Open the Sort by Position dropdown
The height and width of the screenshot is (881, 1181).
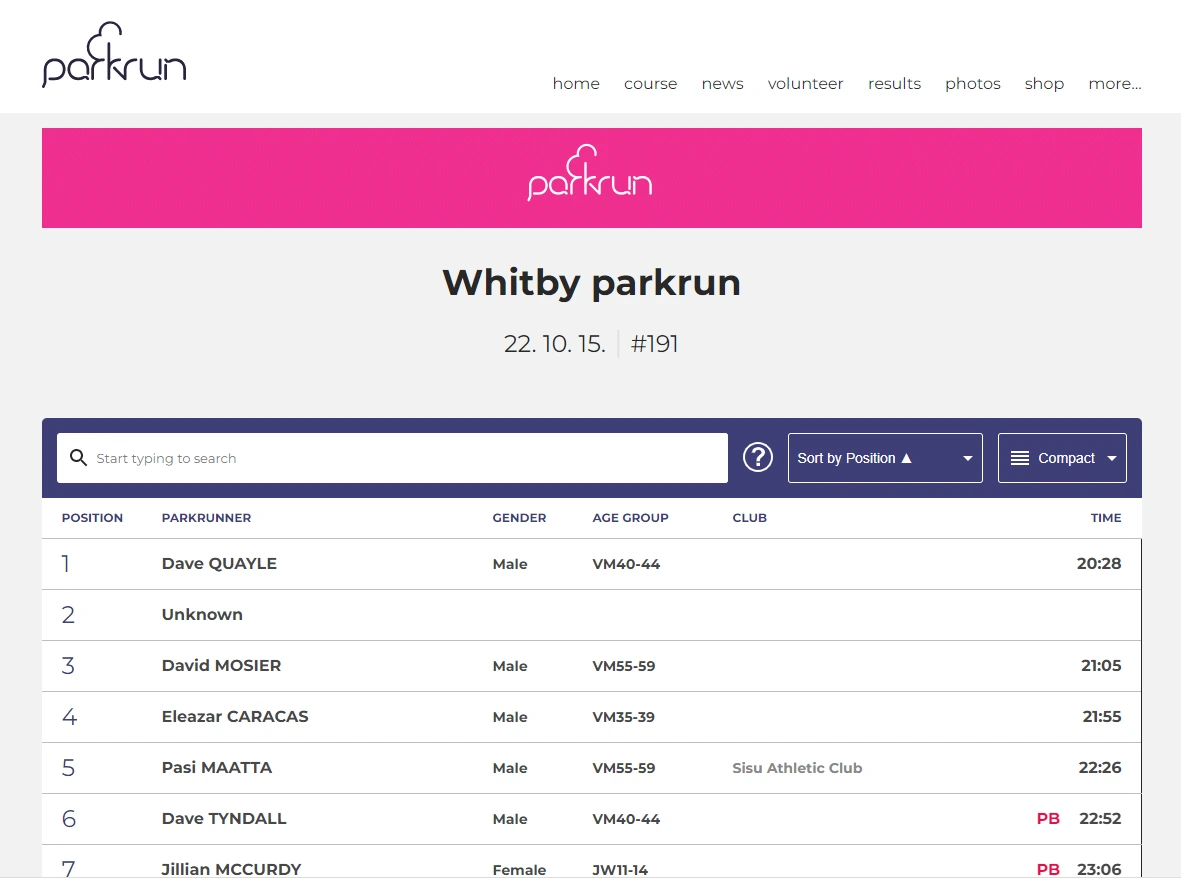pyautogui.click(x=885, y=458)
